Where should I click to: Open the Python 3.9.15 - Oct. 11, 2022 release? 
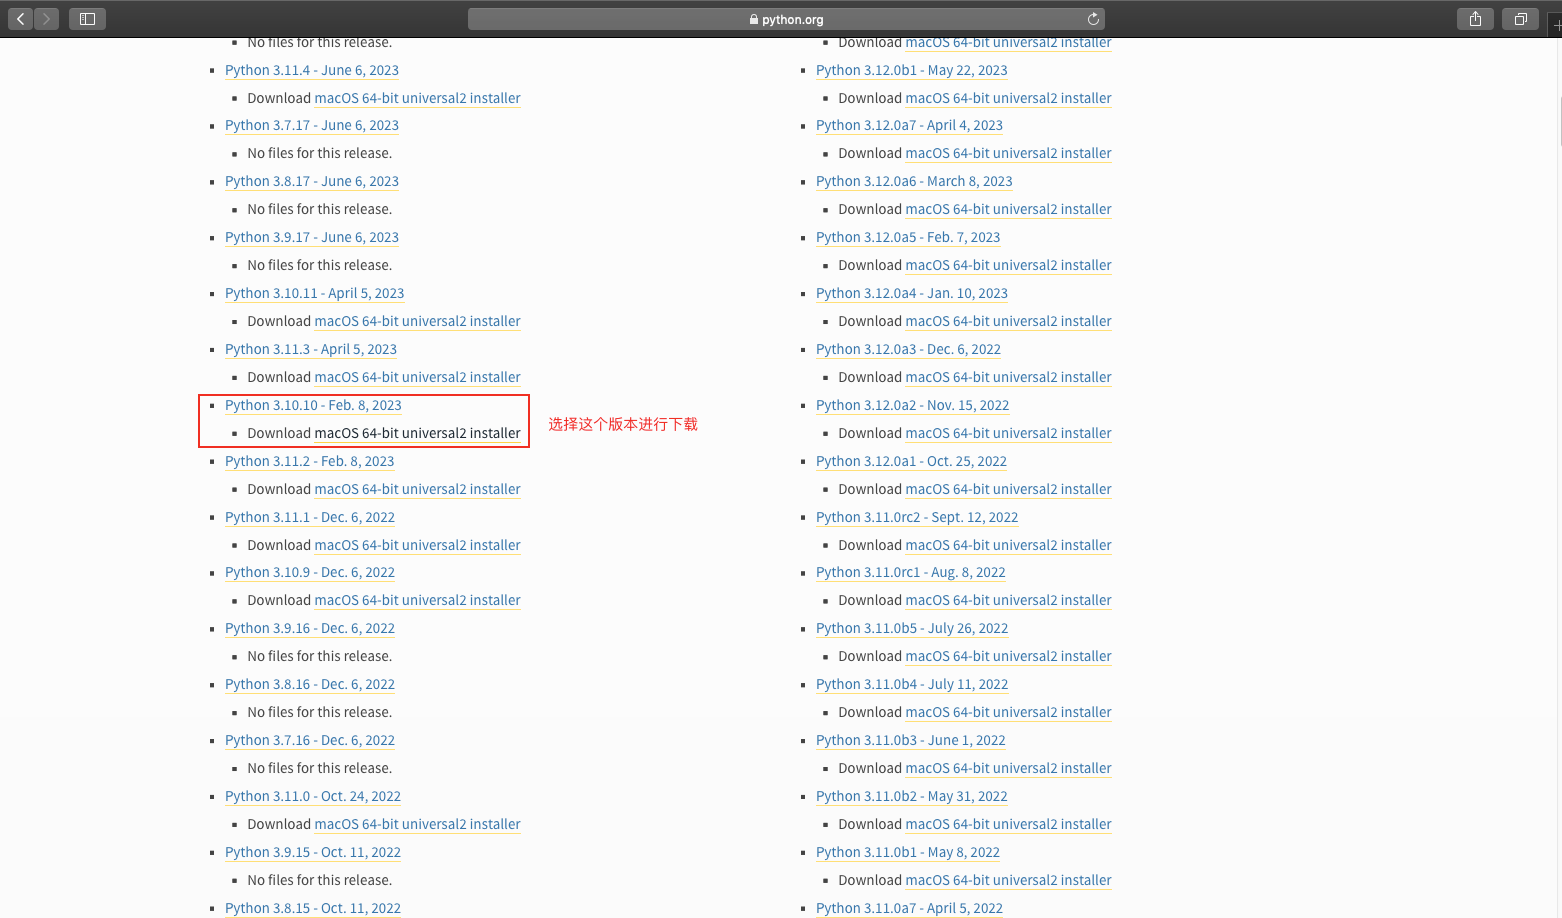313,852
